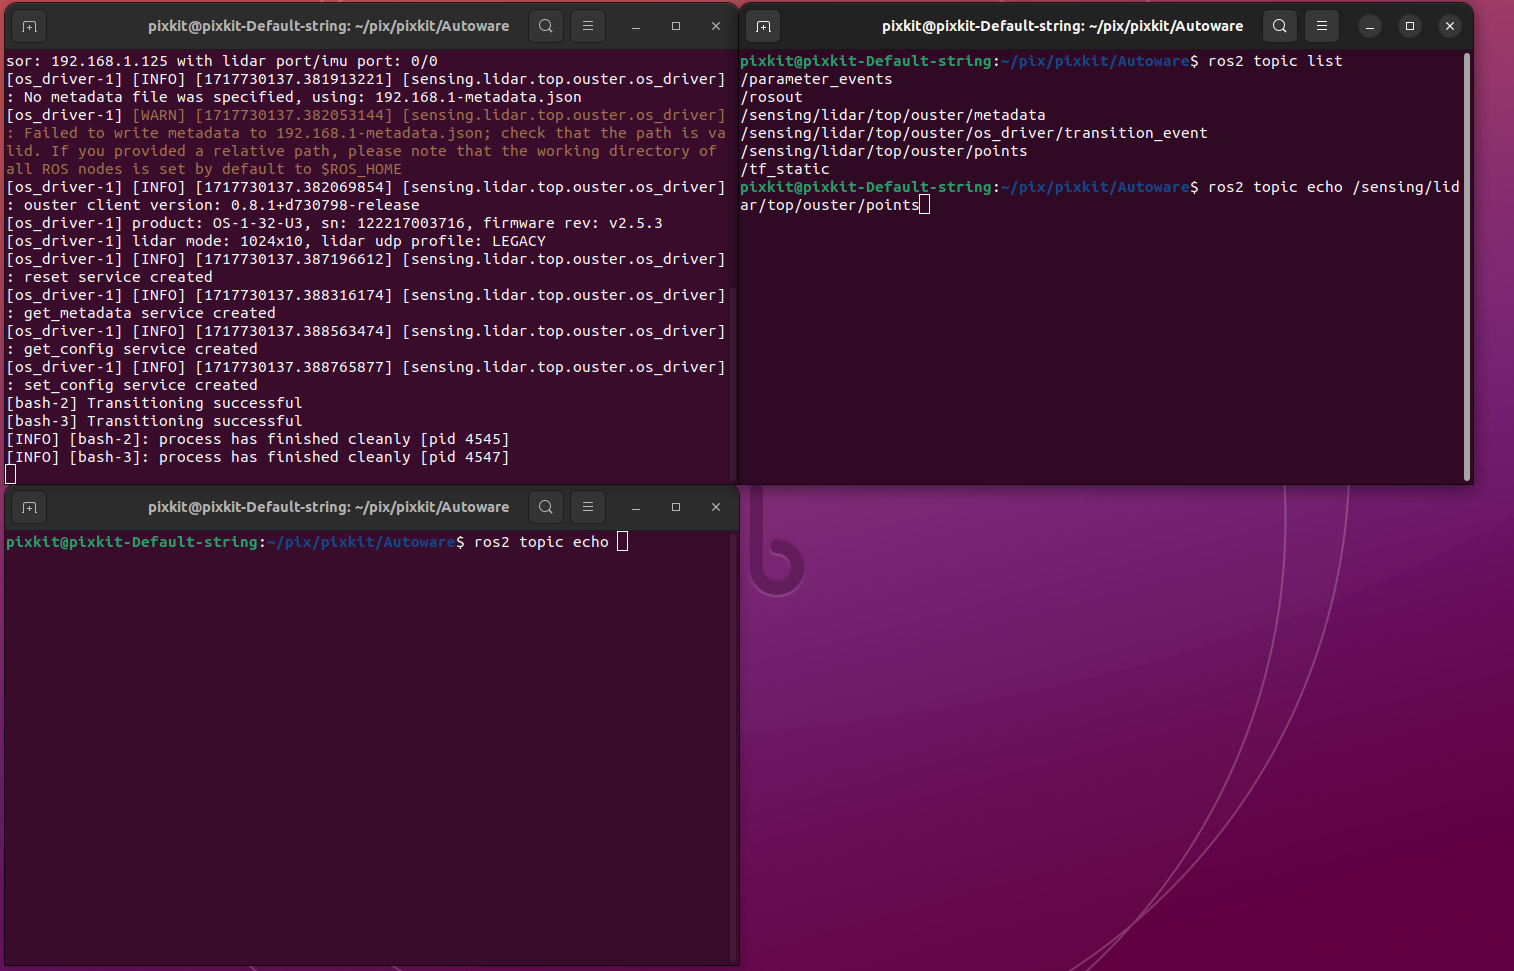Viewport: 1514px width, 971px height.
Task: Click 'lidar mode: 1024x10' log line
Action: click(276, 241)
